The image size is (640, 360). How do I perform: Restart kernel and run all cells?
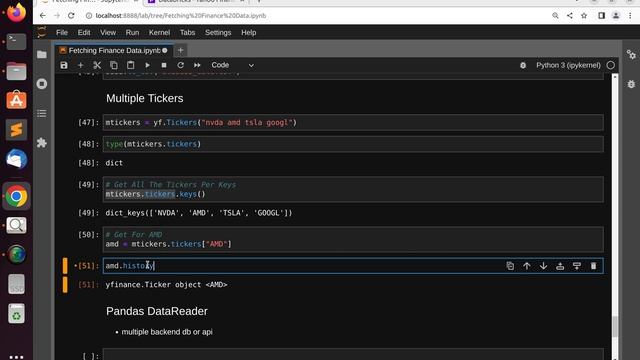point(197,65)
